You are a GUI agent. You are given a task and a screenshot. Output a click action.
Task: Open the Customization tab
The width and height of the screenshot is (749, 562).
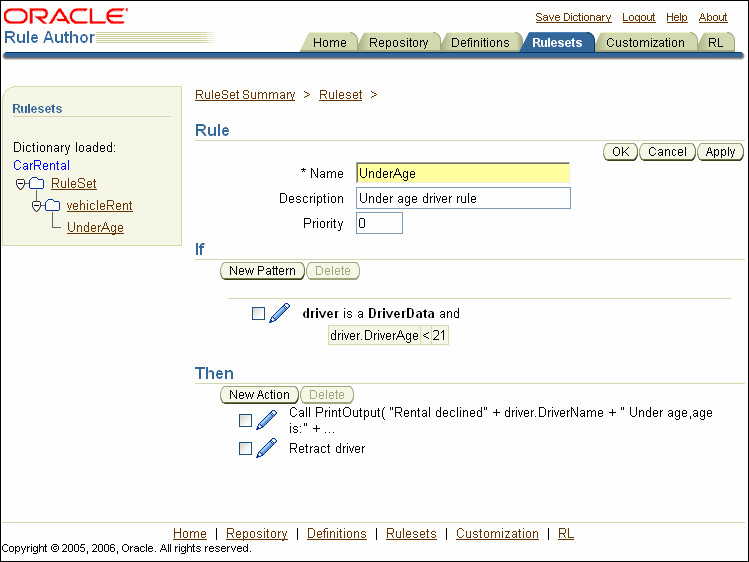pos(645,42)
